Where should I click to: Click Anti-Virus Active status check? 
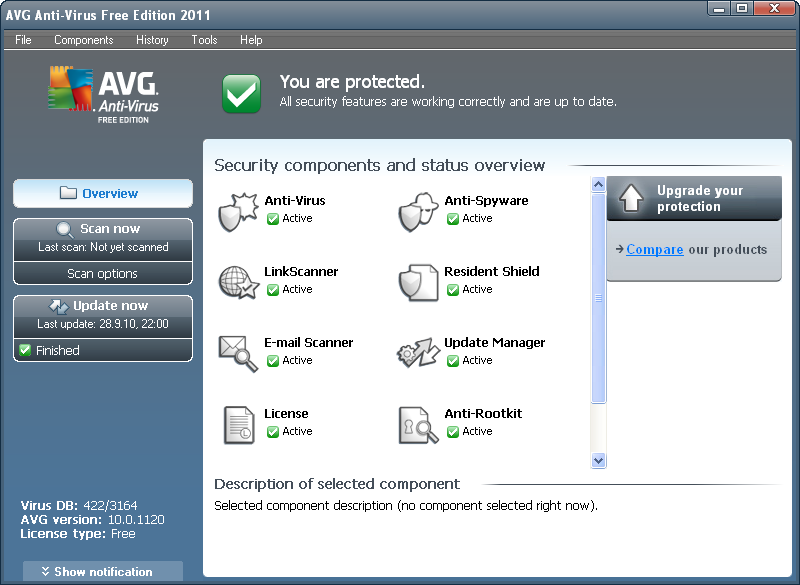click(x=273, y=219)
